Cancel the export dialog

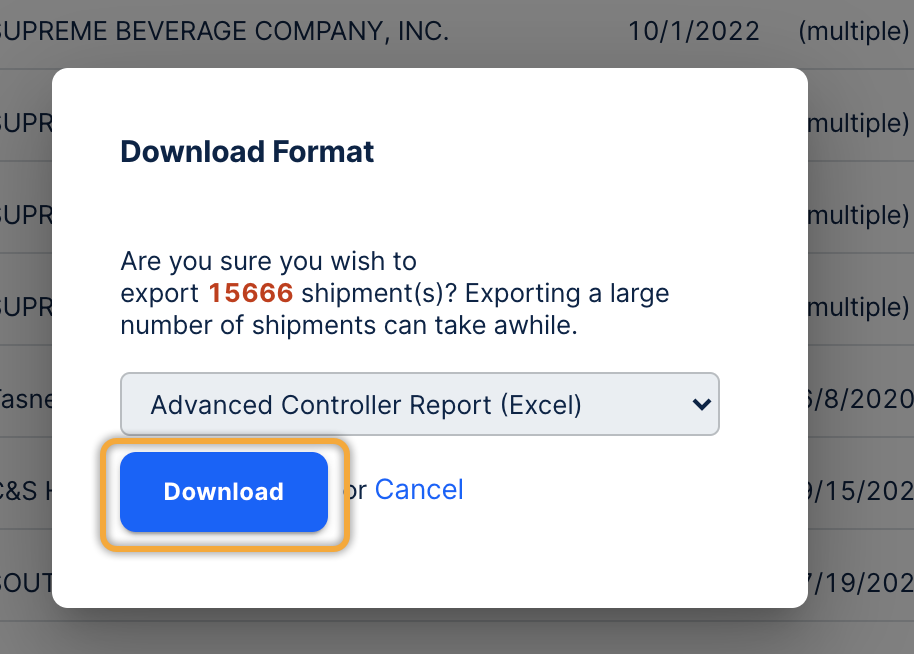419,490
